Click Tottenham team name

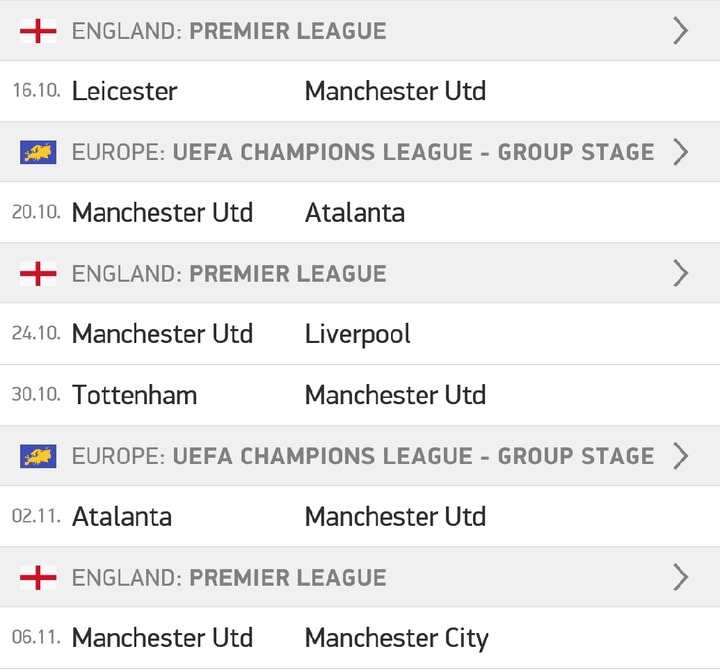[x=135, y=395]
